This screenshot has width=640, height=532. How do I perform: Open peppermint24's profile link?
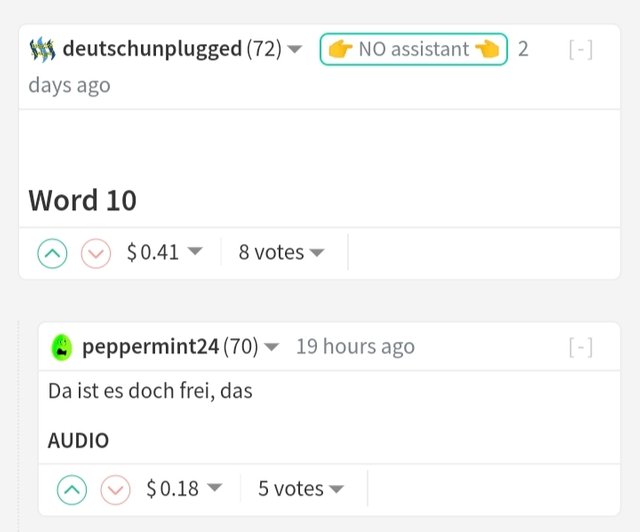click(x=151, y=347)
